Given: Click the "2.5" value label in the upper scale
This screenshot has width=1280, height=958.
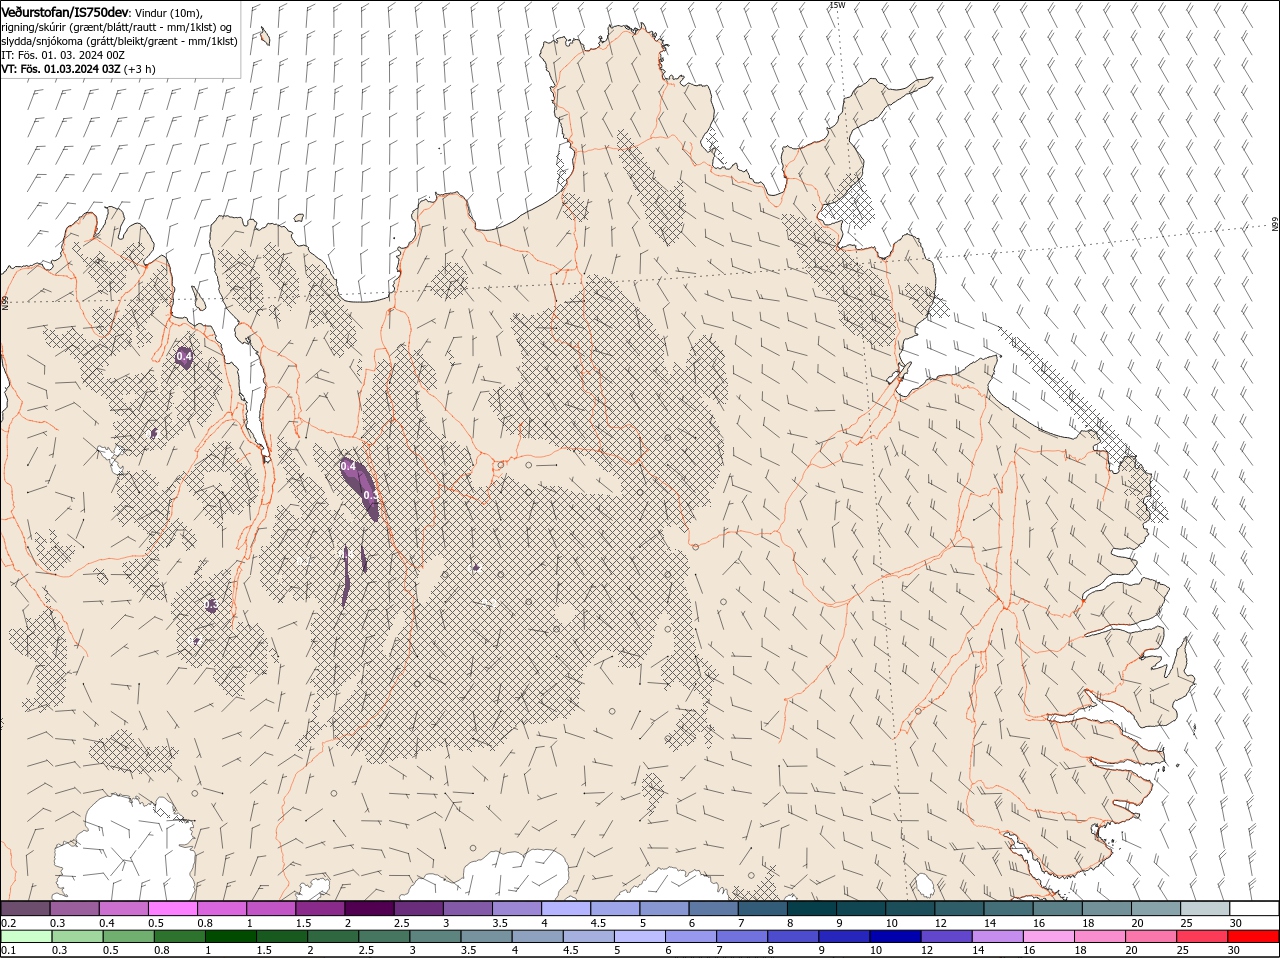Looking at the screenshot, I should (x=401, y=922).
